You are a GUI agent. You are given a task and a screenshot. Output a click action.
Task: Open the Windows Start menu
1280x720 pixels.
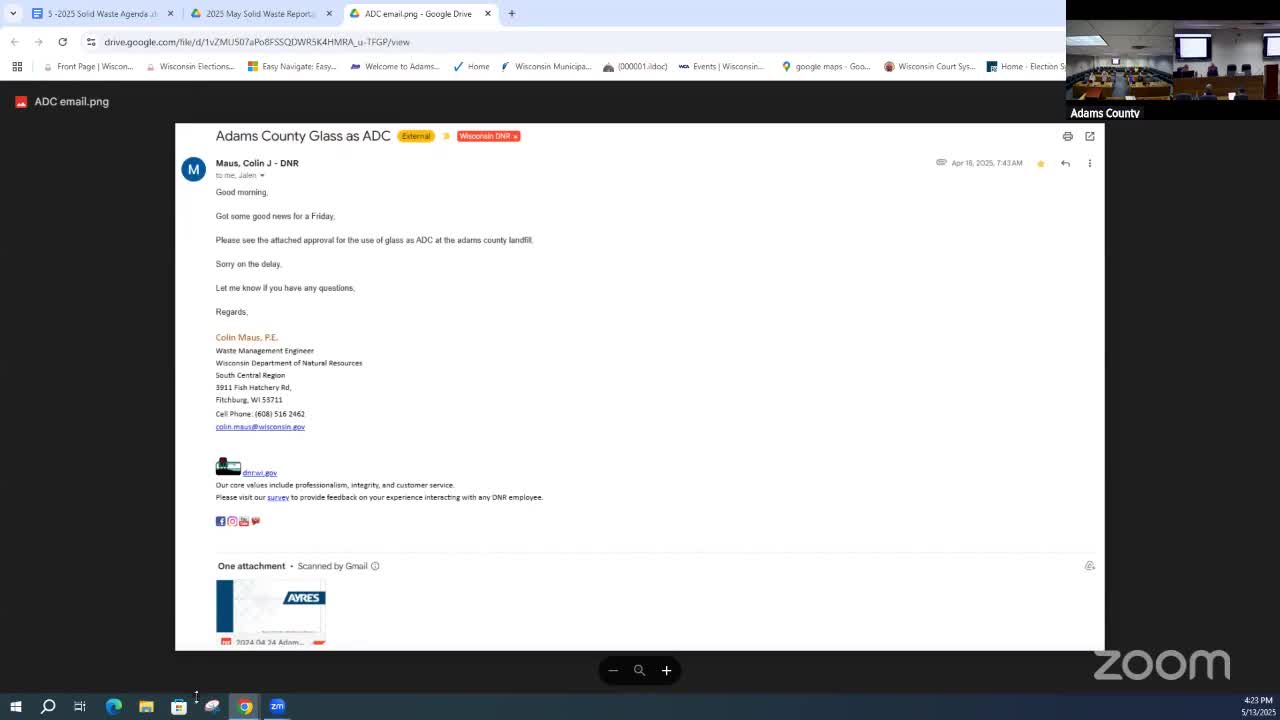(15, 707)
